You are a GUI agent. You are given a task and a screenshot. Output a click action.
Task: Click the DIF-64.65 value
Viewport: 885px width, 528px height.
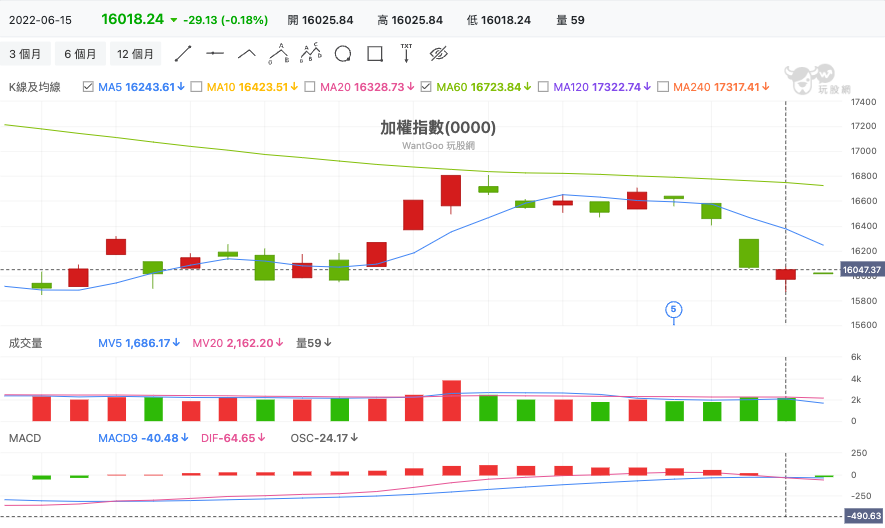click(x=233, y=438)
